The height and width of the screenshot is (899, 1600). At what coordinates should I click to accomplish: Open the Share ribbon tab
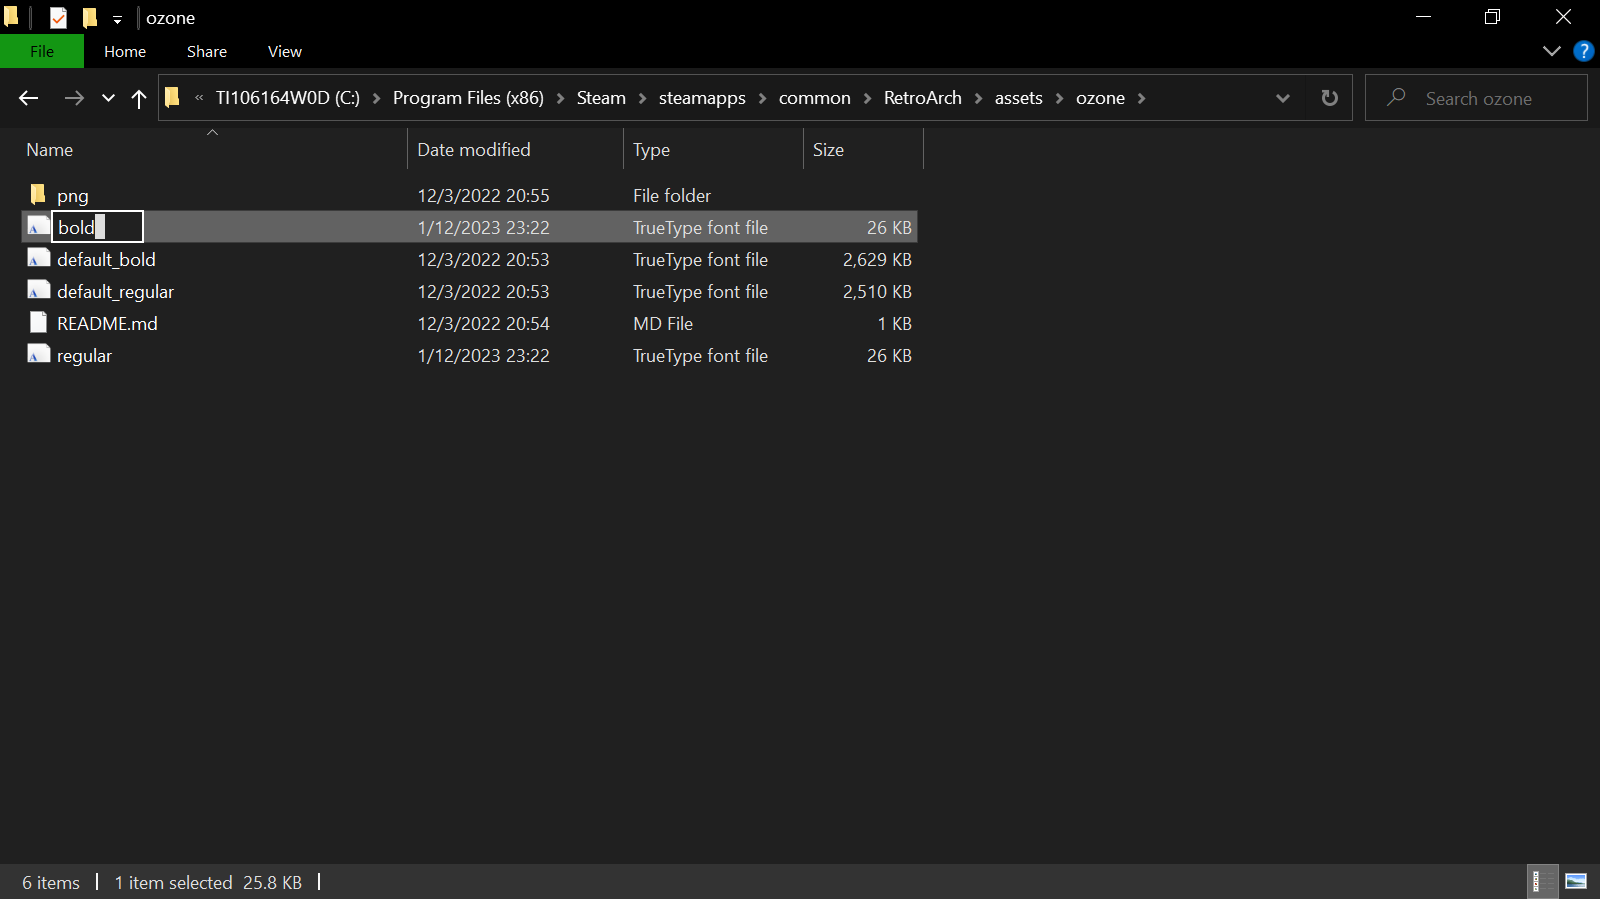[207, 51]
